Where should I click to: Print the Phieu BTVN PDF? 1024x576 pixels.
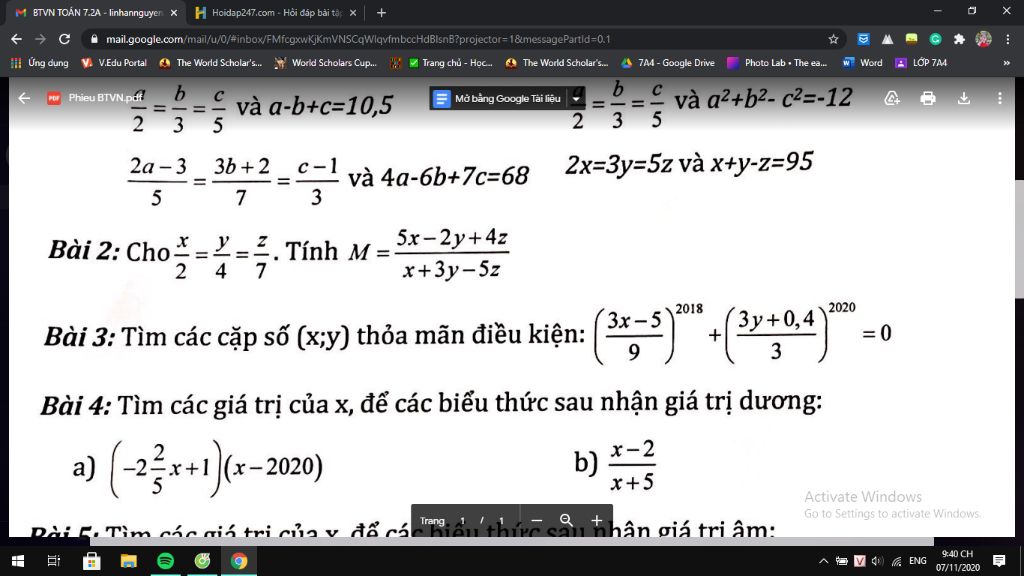point(927,98)
